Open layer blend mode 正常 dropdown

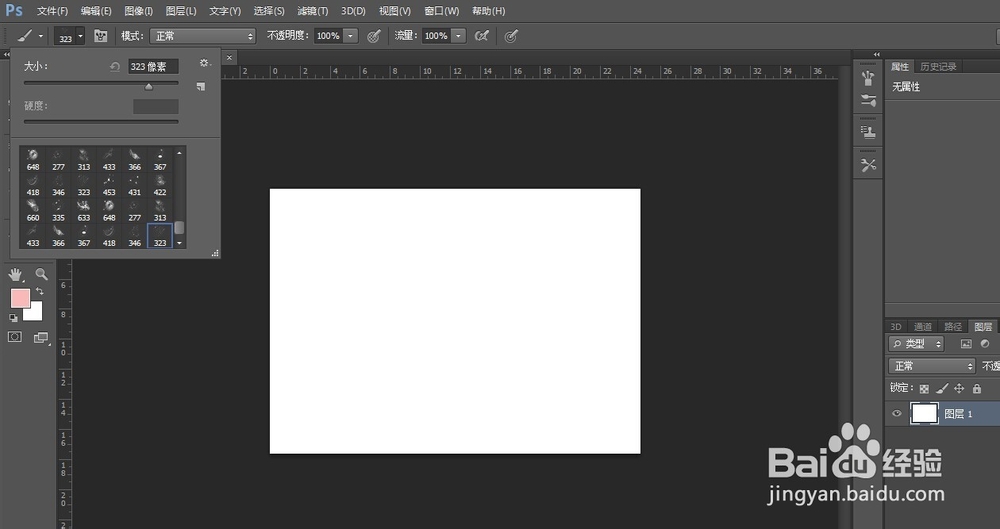[932, 366]
